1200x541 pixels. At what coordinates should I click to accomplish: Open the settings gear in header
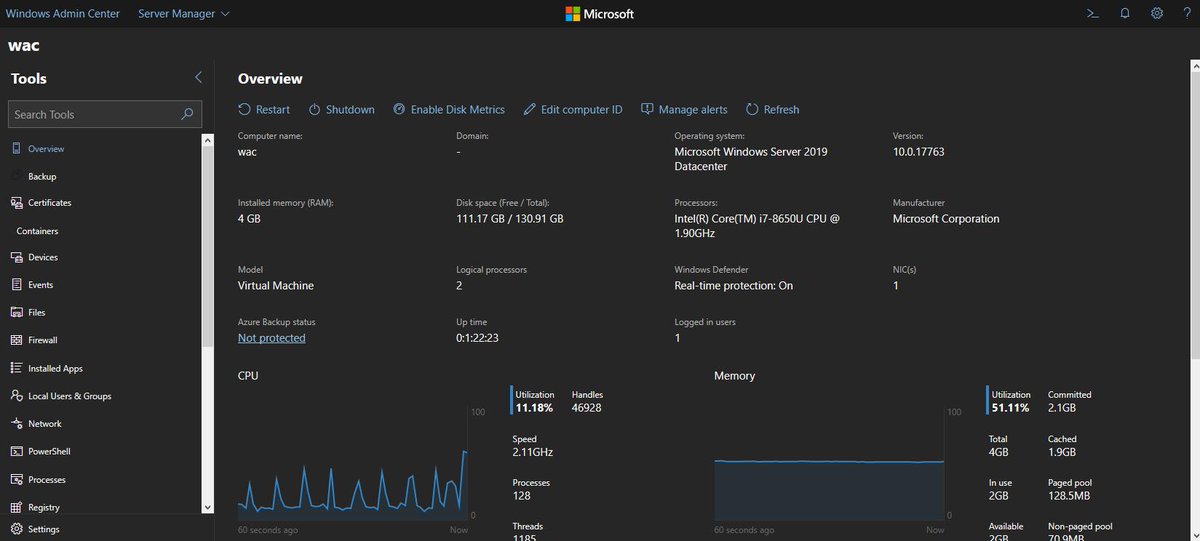click(x=1157, y=14)
